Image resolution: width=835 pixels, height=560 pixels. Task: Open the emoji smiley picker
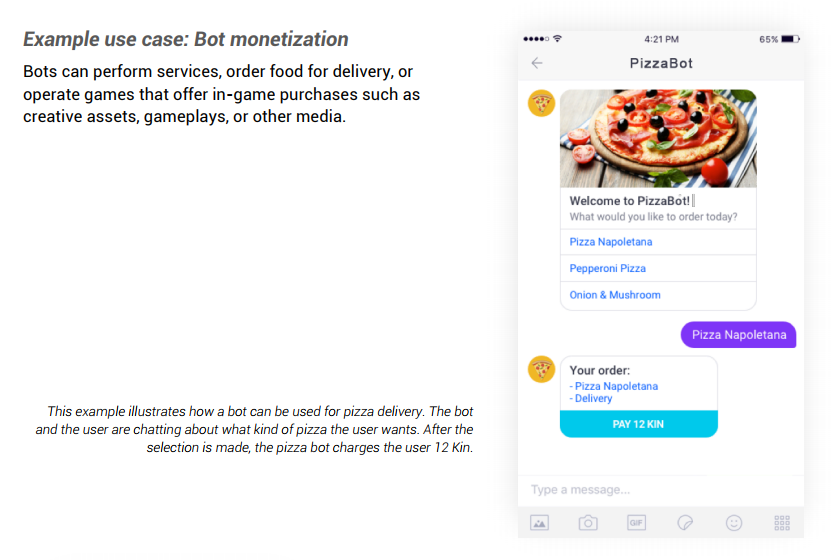pos(734,522)
